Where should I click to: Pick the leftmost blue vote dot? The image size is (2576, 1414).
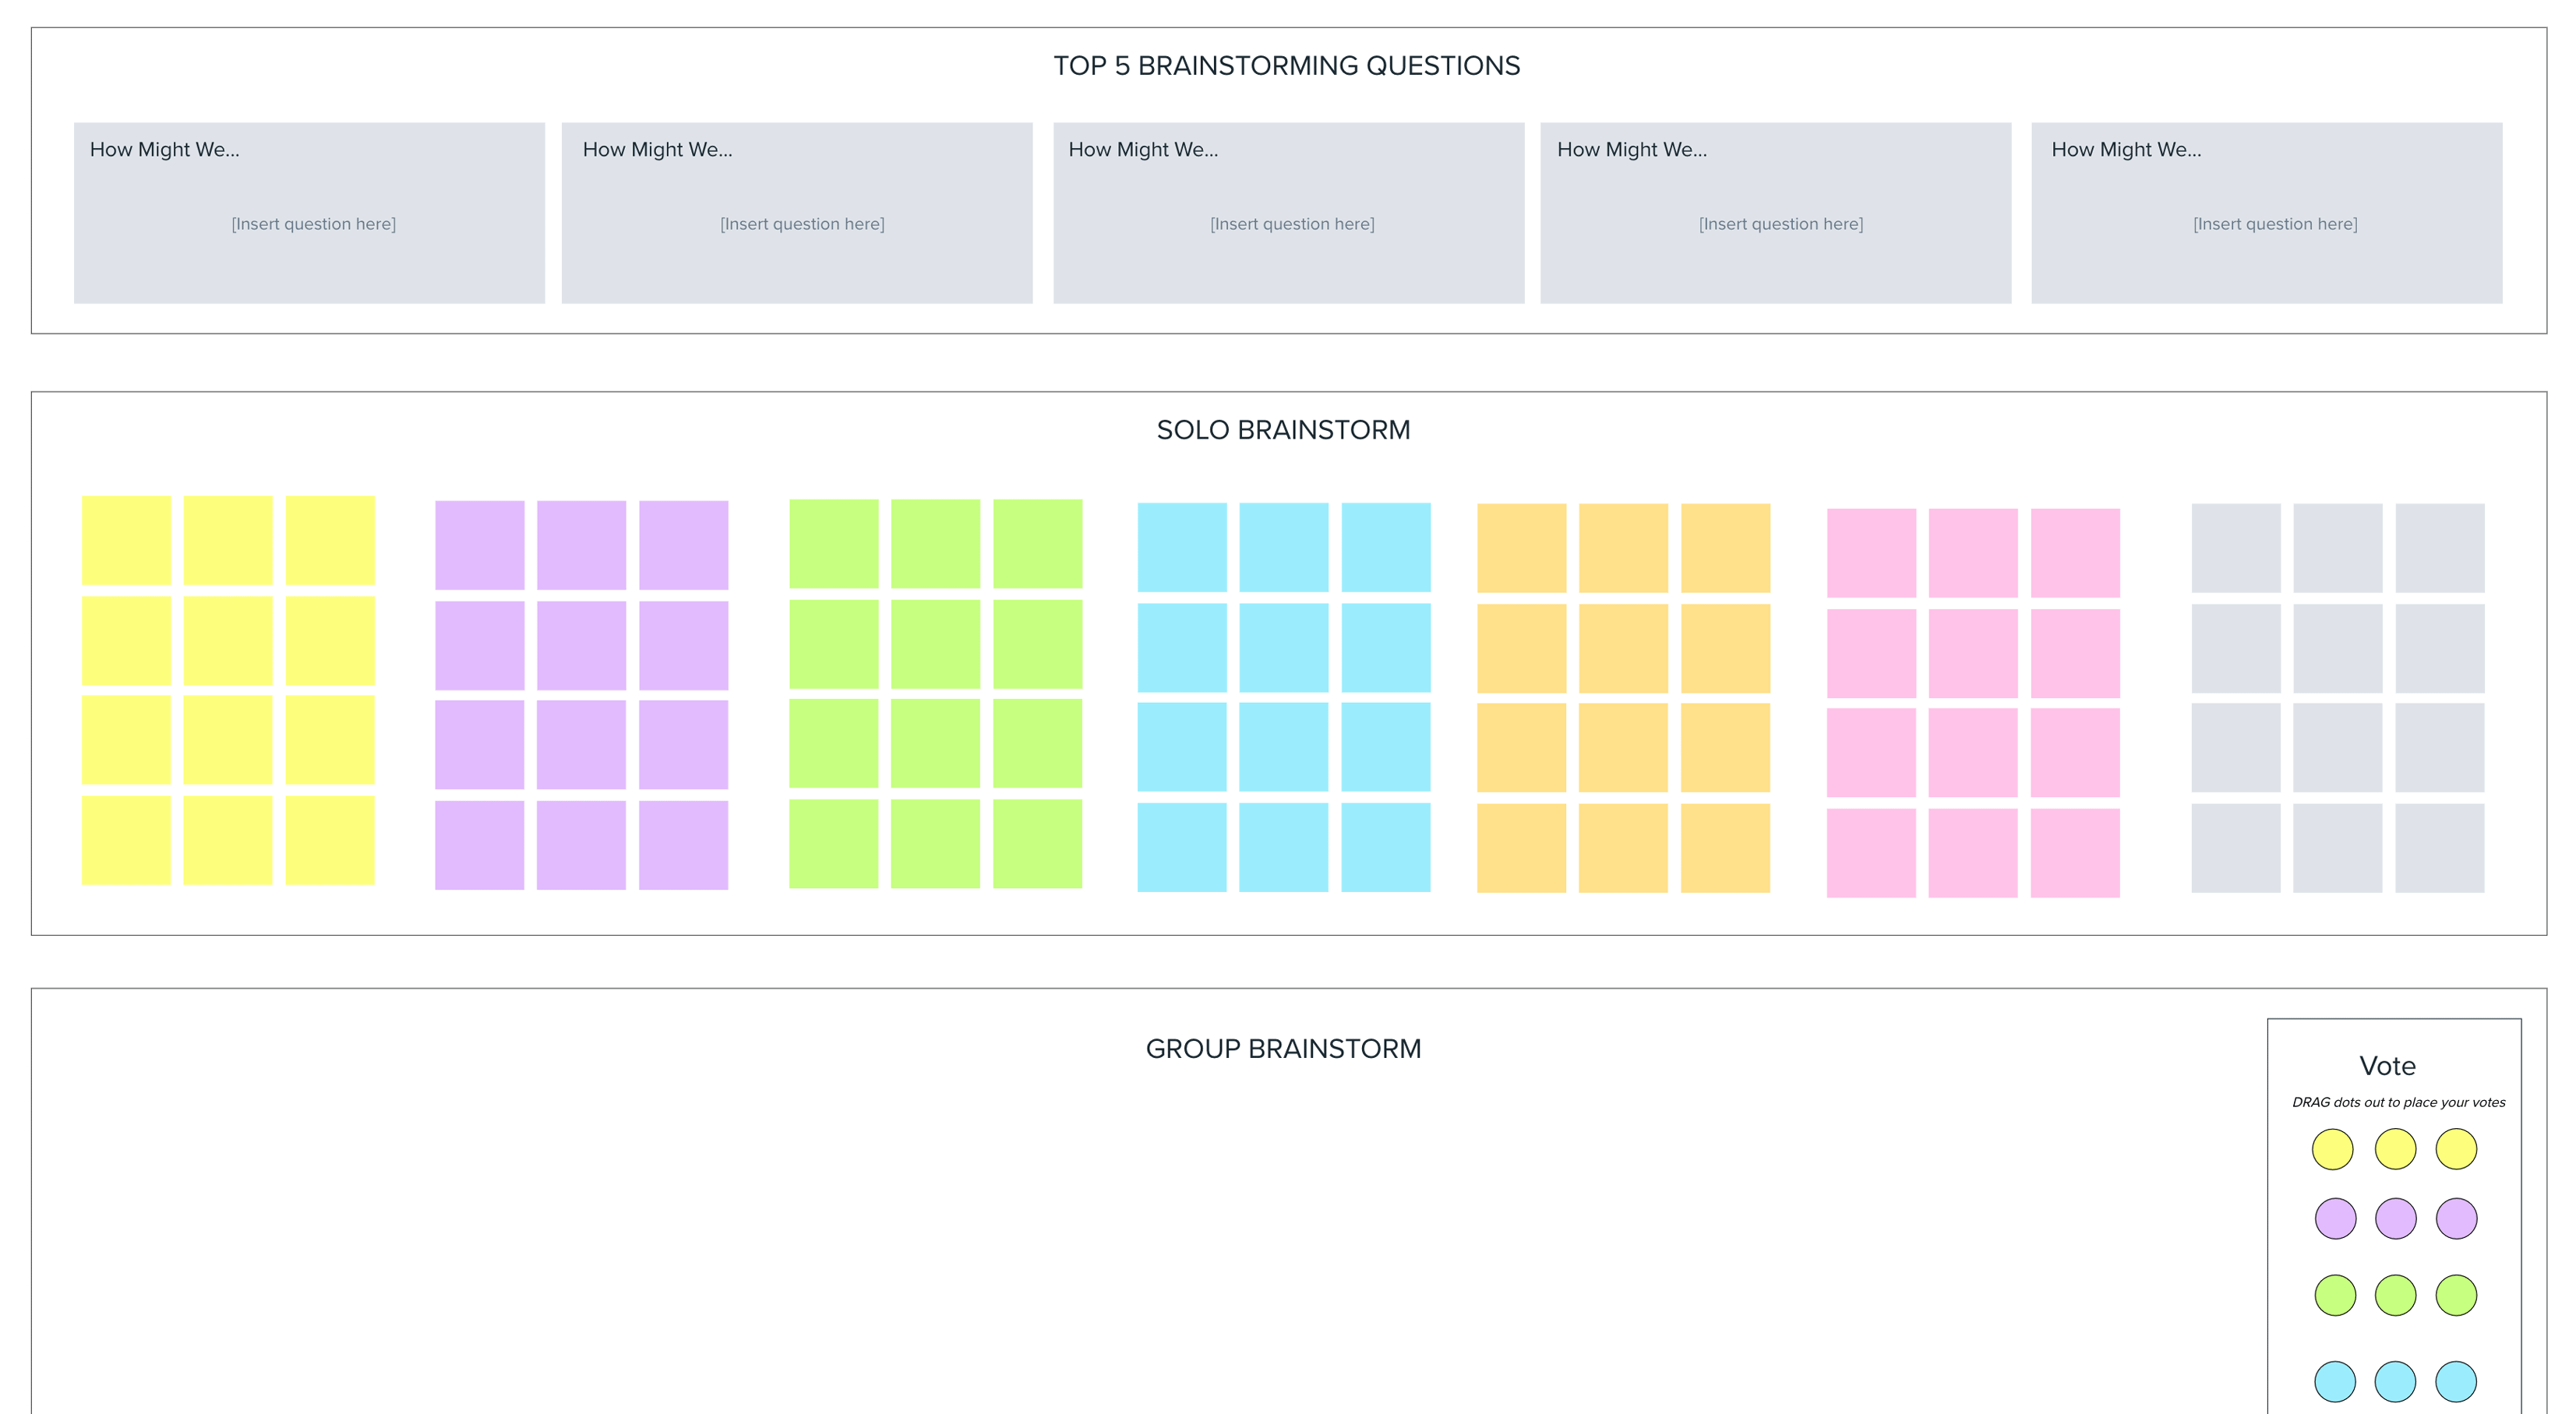click(2335, 1382)
